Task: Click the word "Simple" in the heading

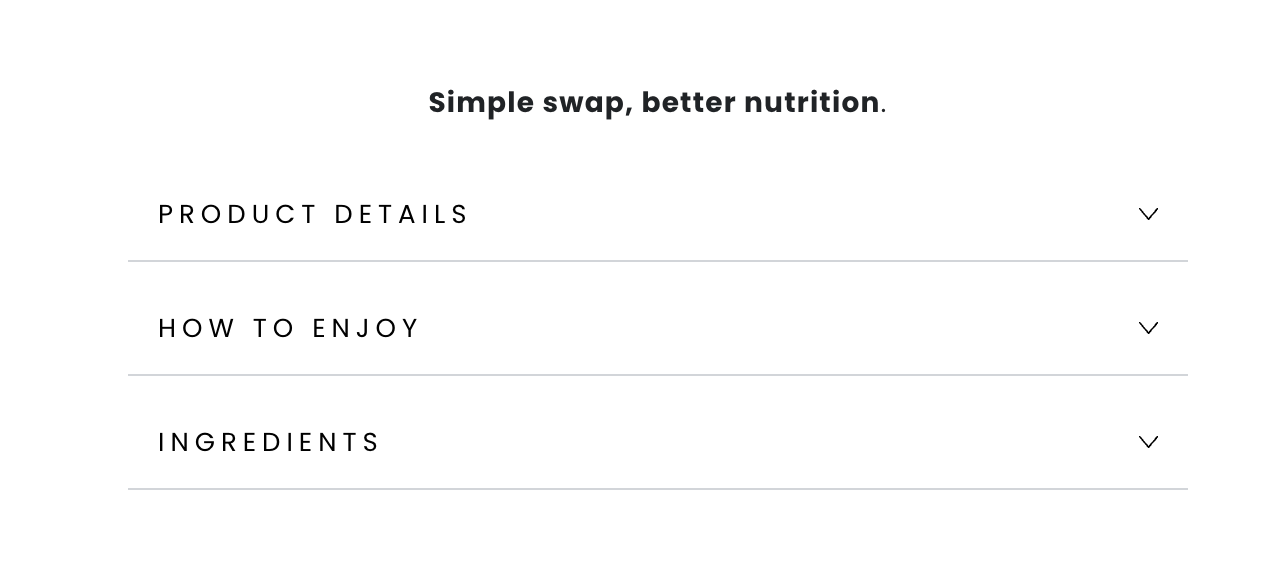Action: 481,102
